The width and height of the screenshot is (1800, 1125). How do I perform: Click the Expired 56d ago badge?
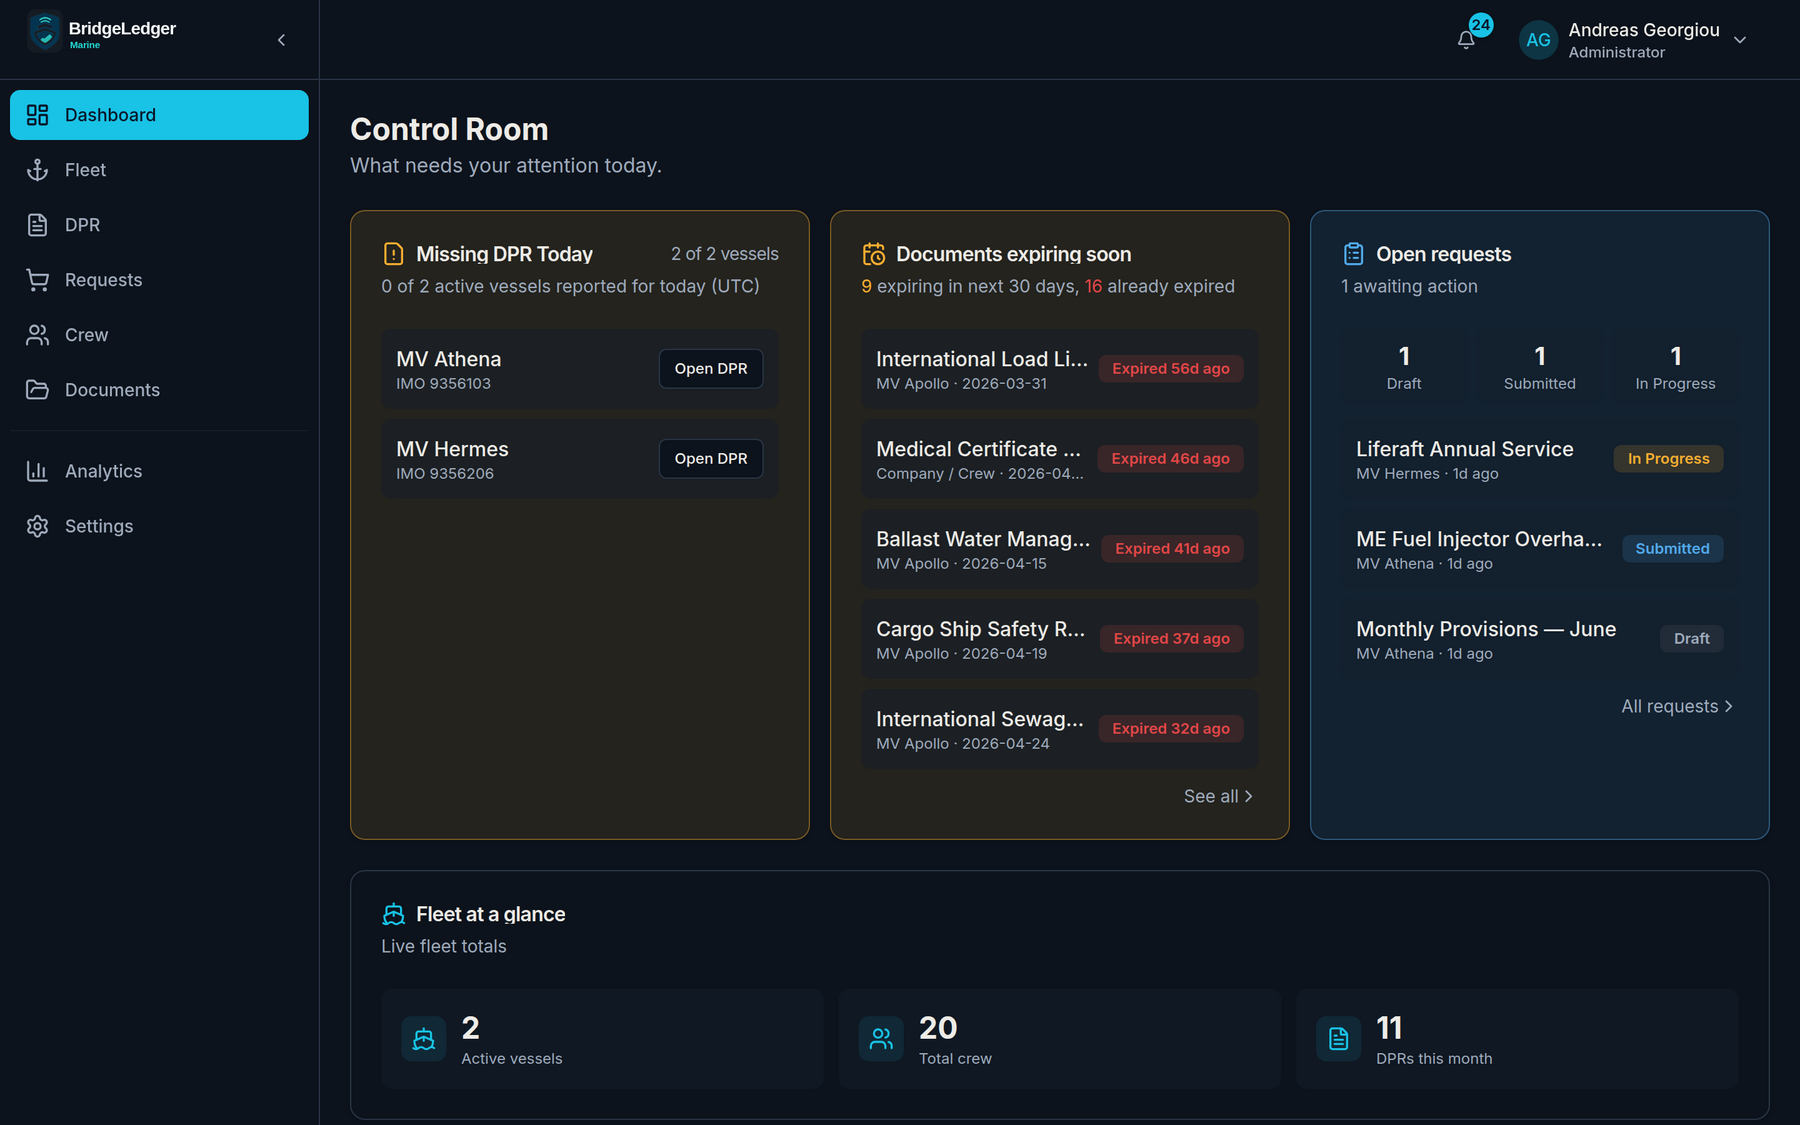tap(1171, 369)
